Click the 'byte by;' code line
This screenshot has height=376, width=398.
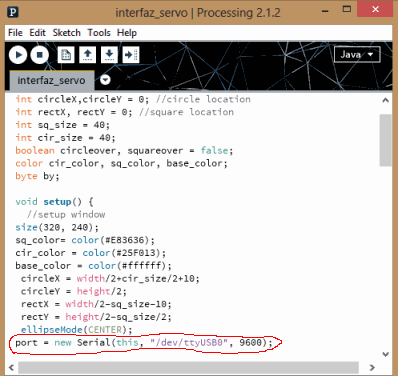pos(37,176)
